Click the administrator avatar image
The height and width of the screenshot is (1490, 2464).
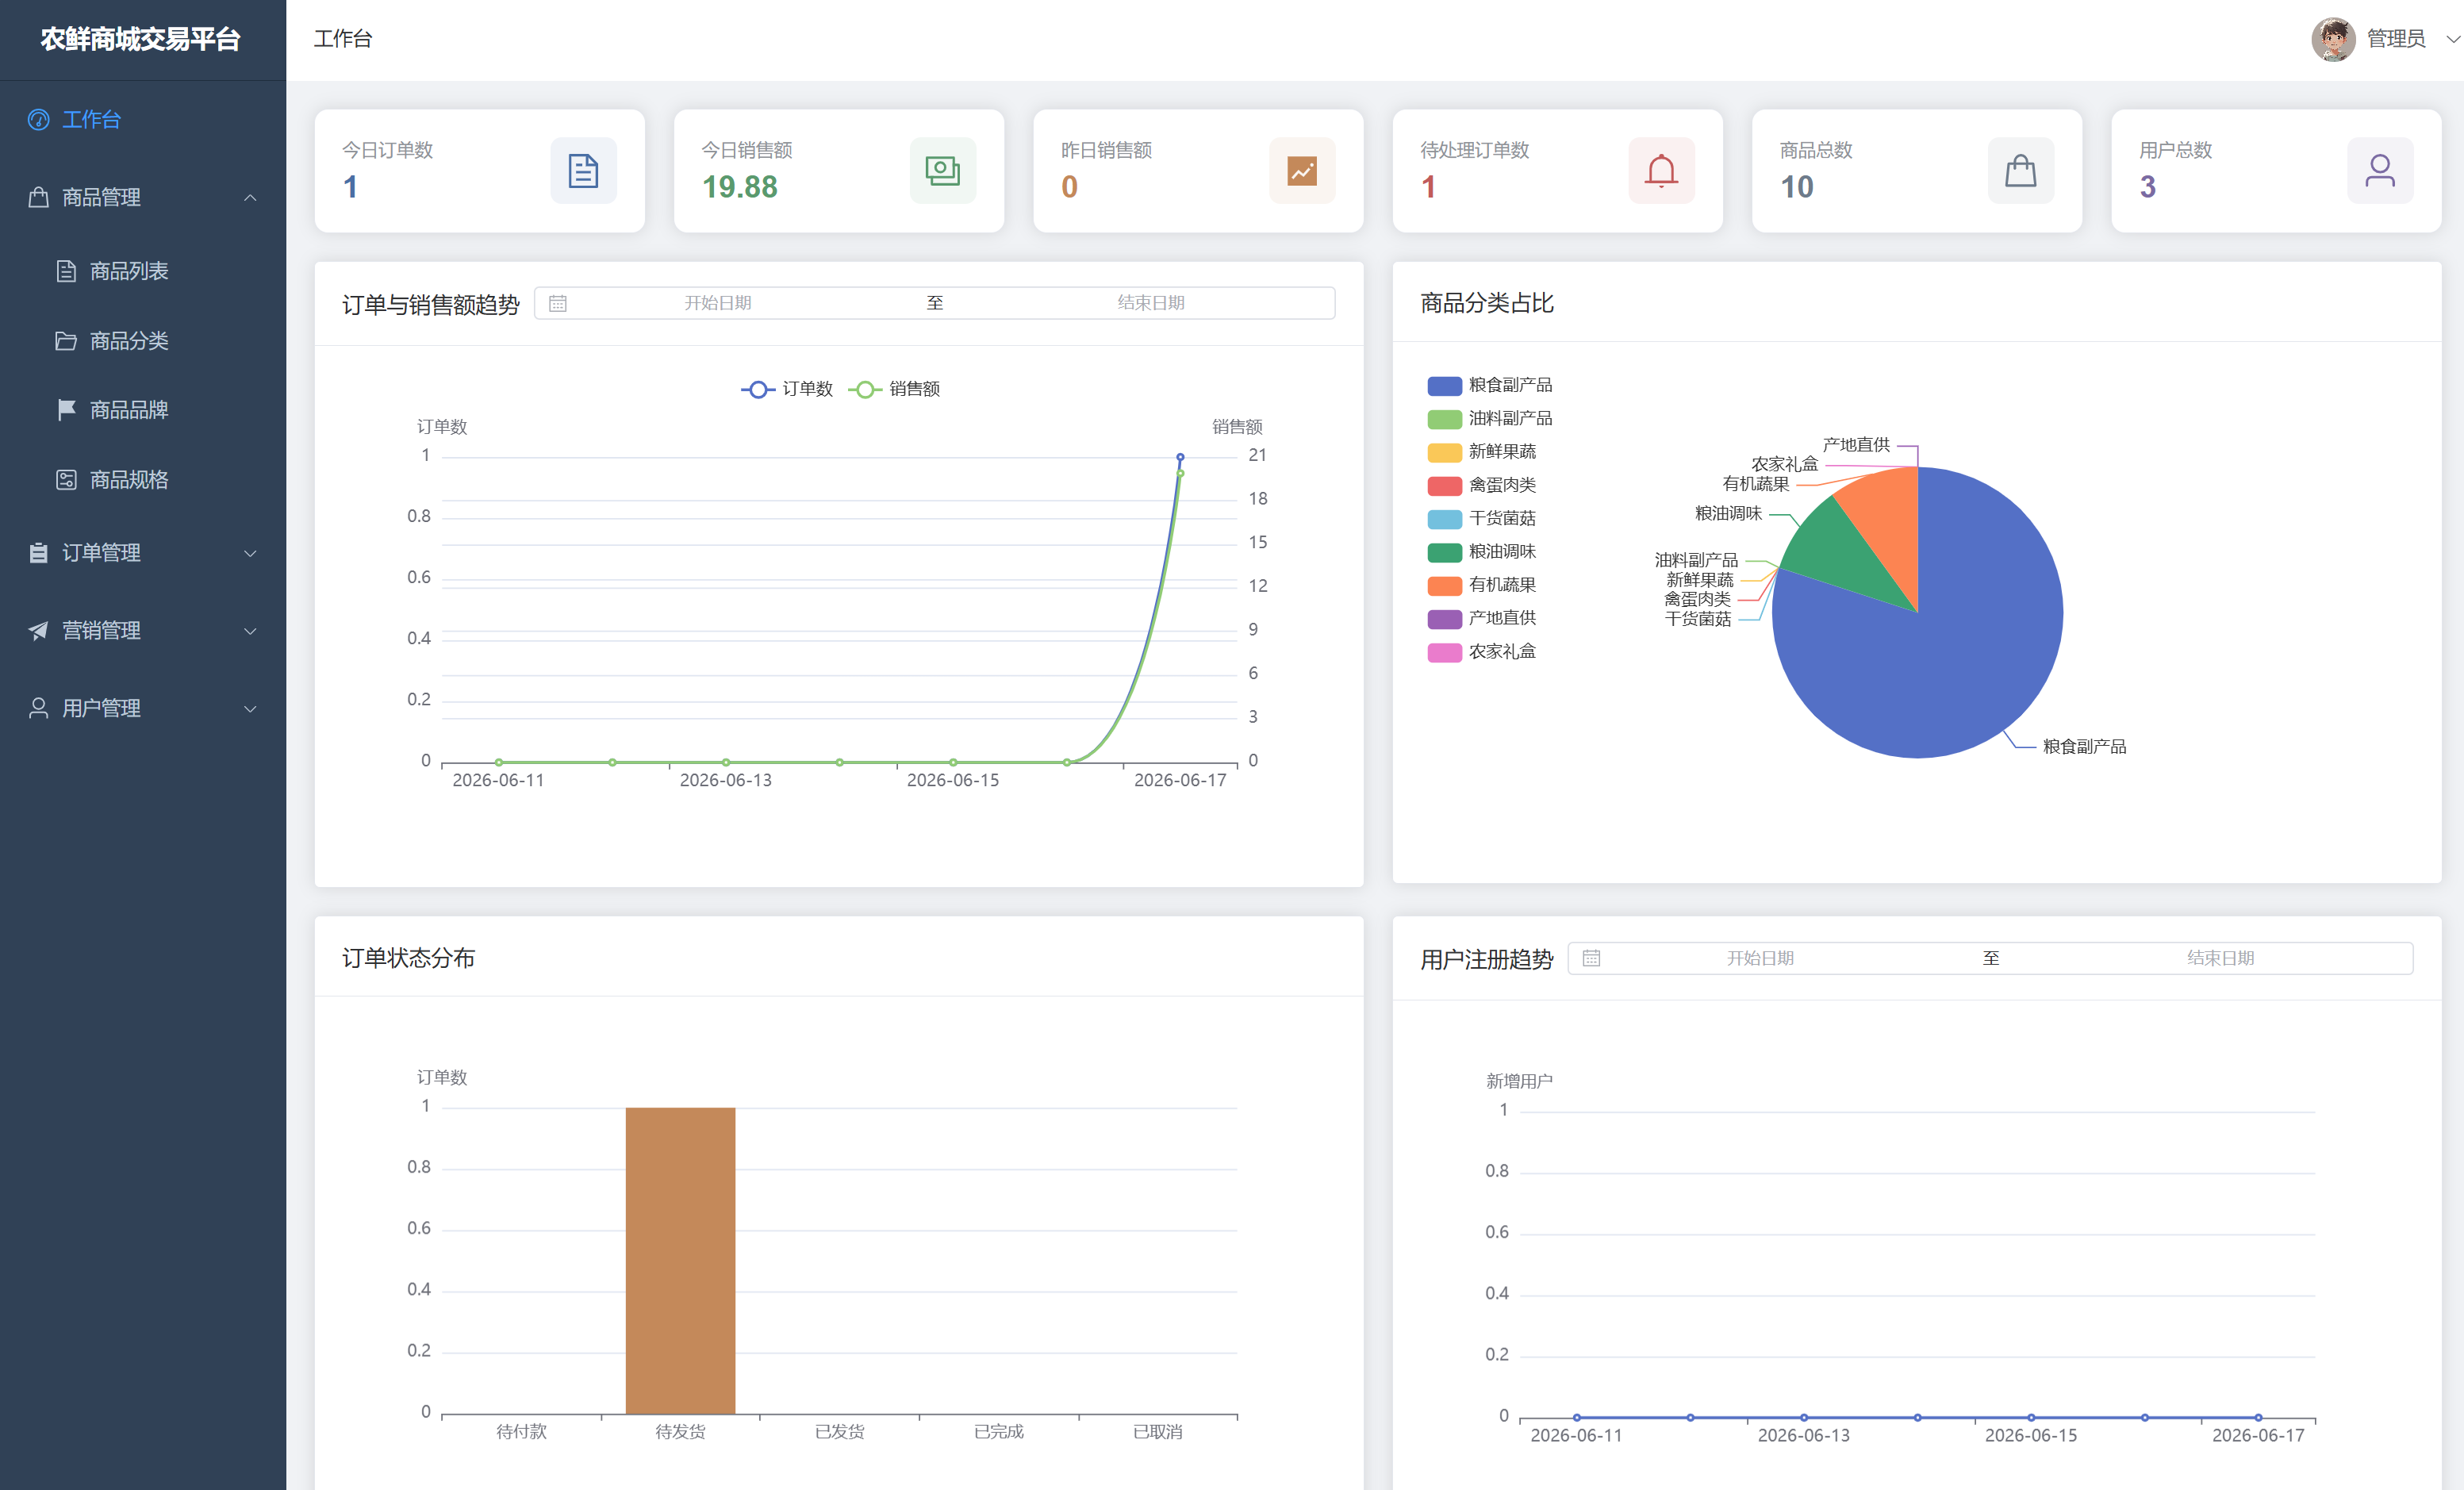[2332, 39]
